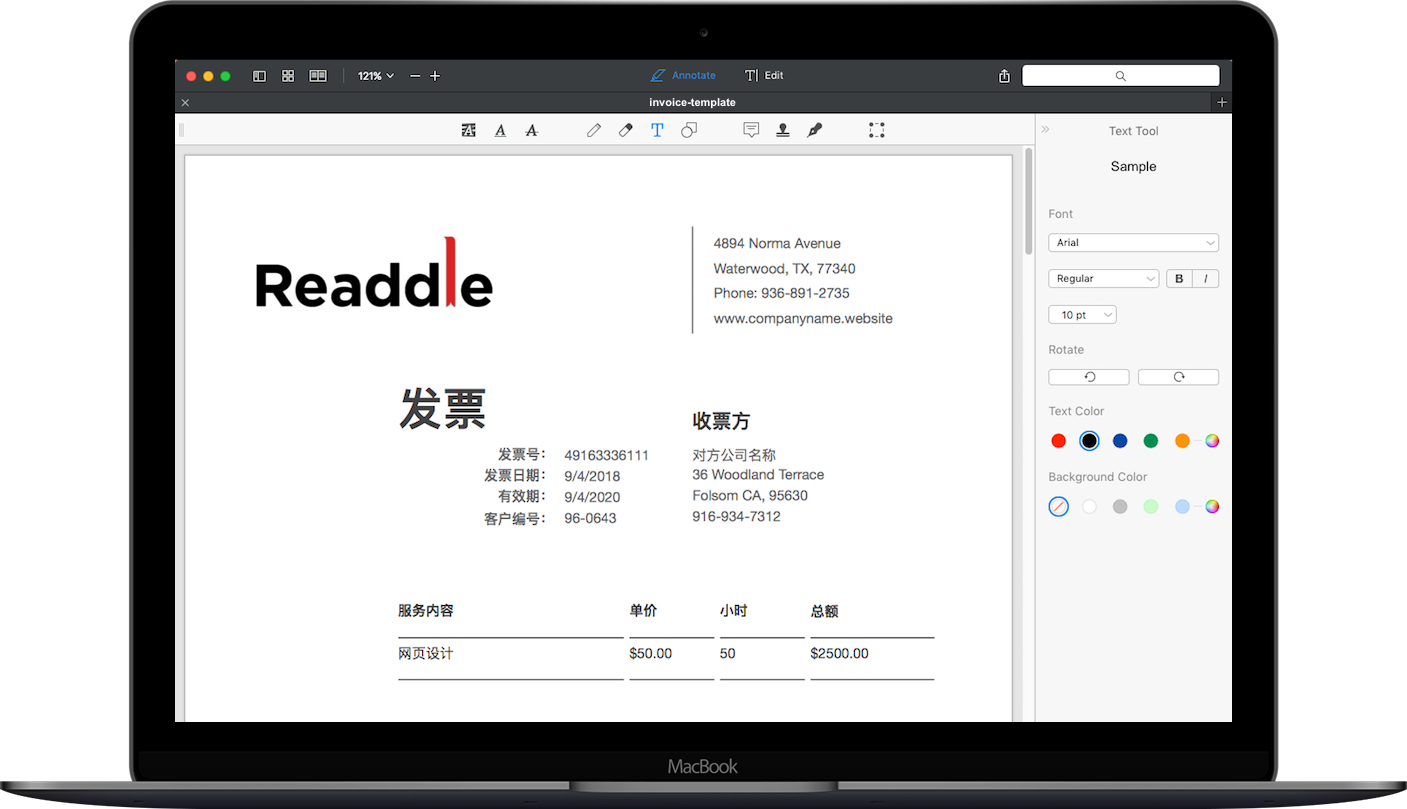This screenshot has width=1407, height=809.
Task: Choose light green background color
Action: click(1151, 507)
